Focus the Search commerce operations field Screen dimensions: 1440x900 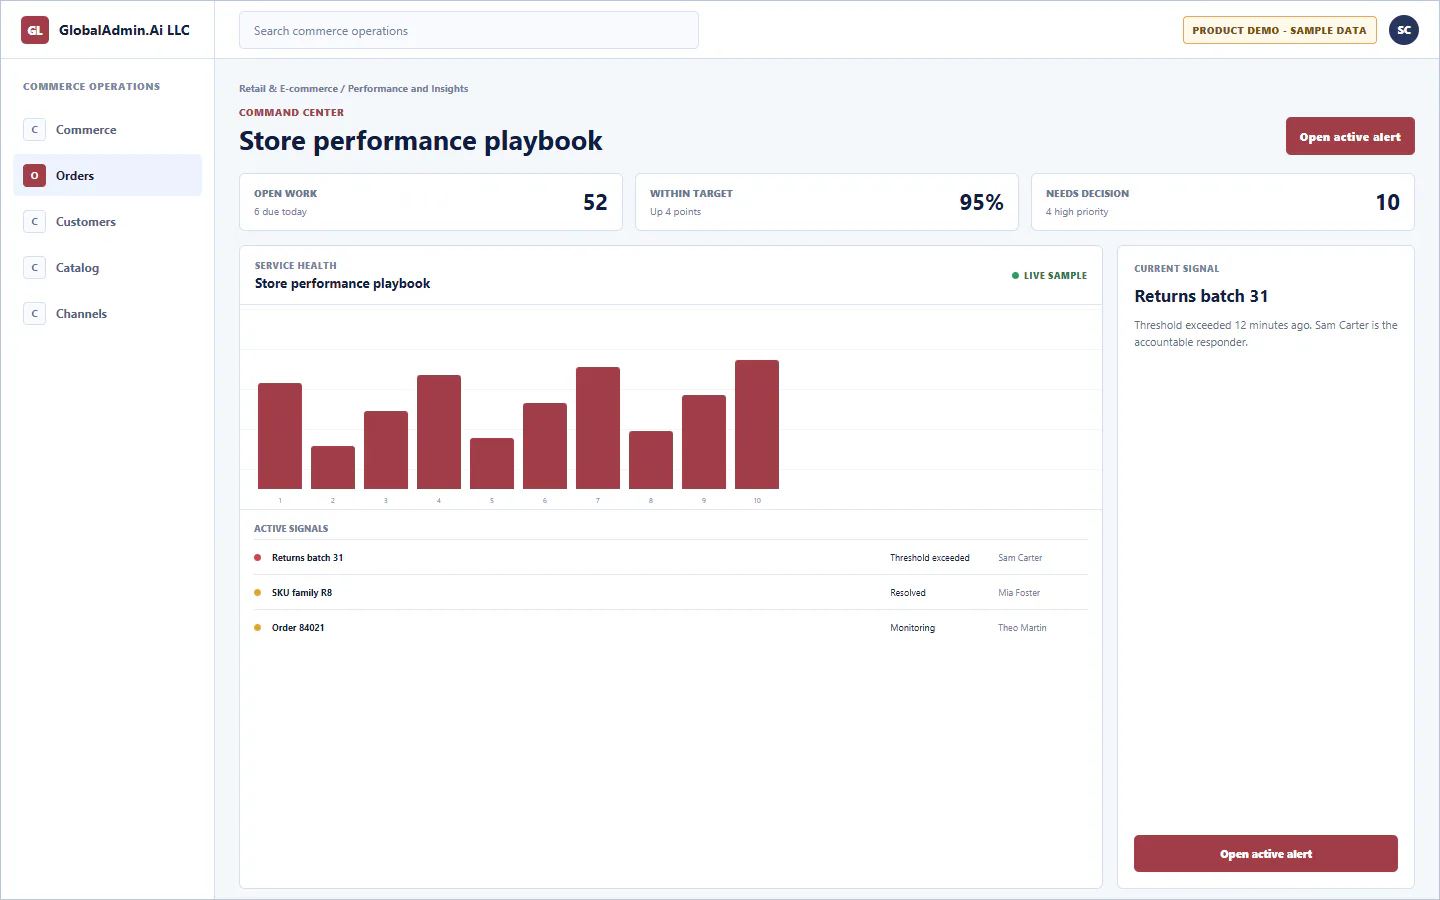[x=468, y=31]
